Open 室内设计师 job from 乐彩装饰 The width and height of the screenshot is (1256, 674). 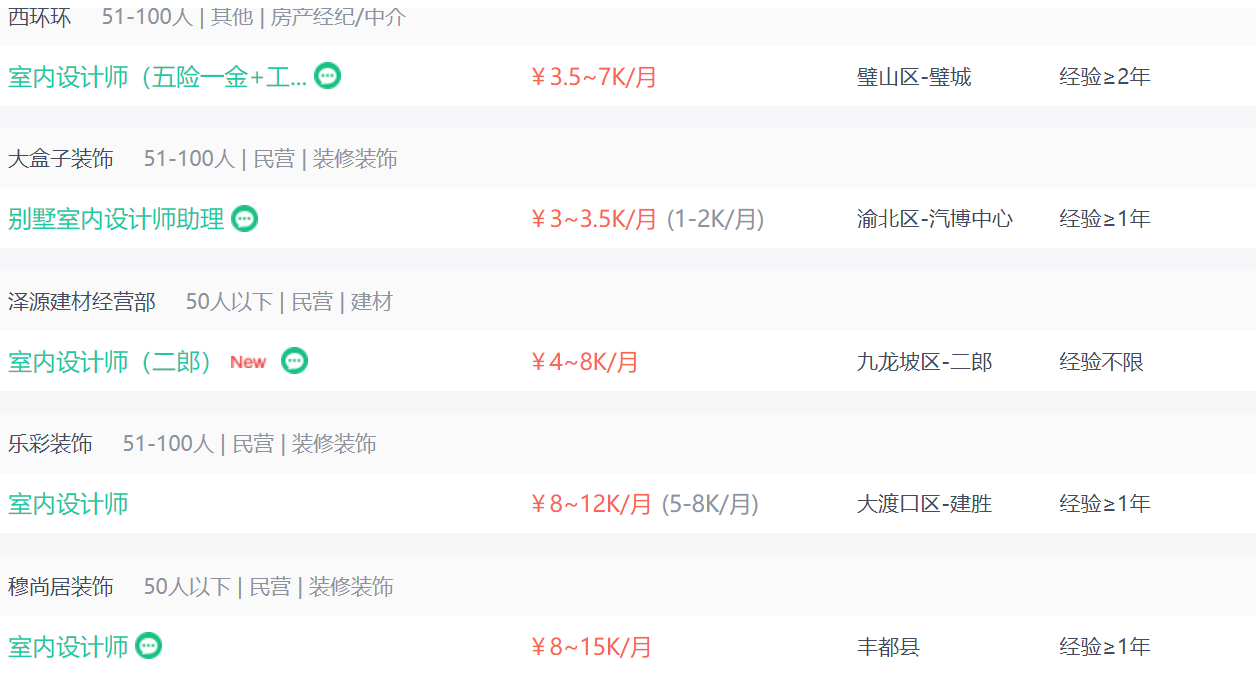[x=68, y=504]
